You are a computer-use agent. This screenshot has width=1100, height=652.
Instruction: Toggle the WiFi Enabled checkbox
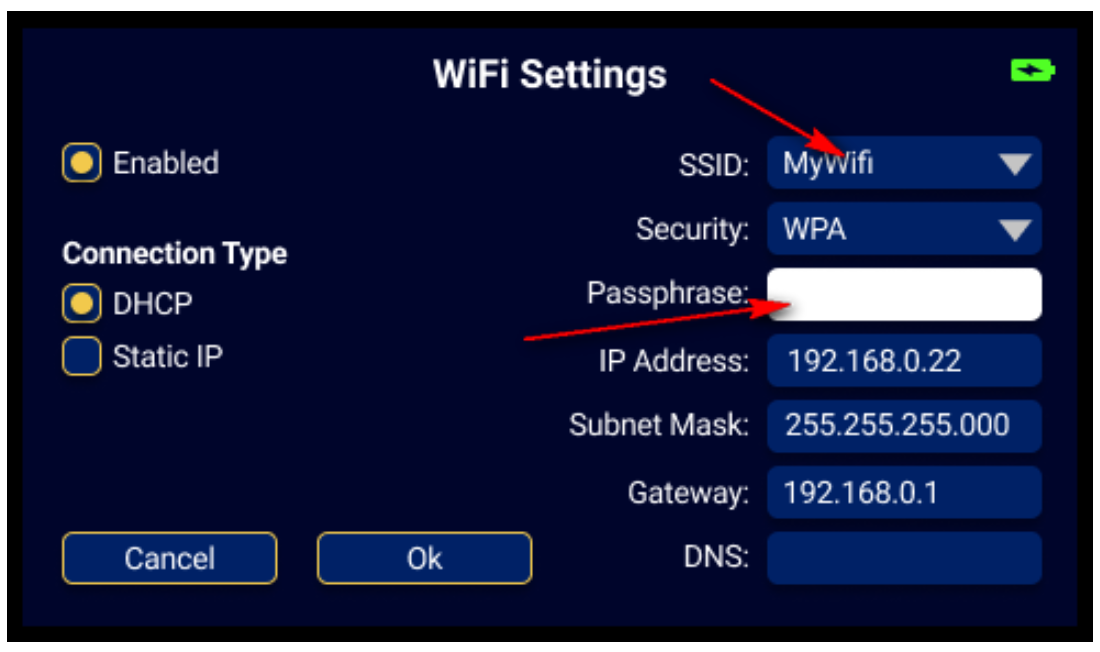click(x=81, y=163)
